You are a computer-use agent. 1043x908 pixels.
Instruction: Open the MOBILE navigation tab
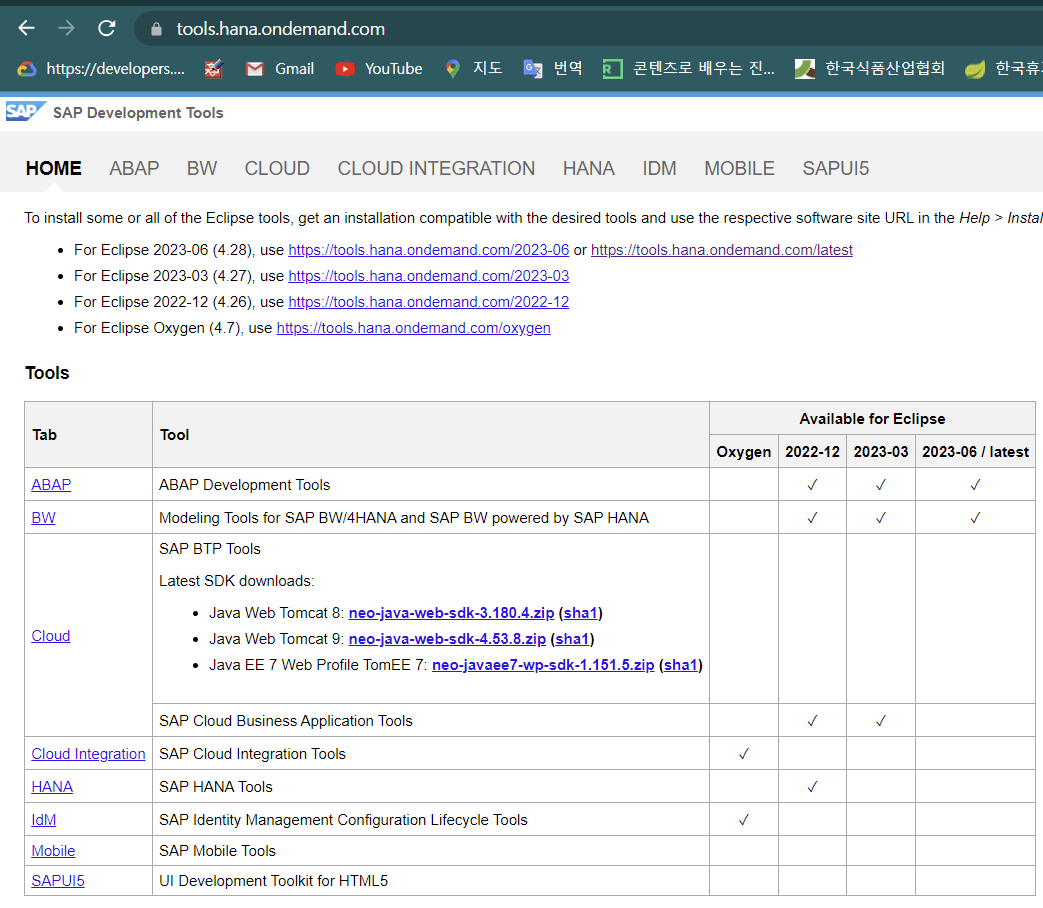point(739,168)
